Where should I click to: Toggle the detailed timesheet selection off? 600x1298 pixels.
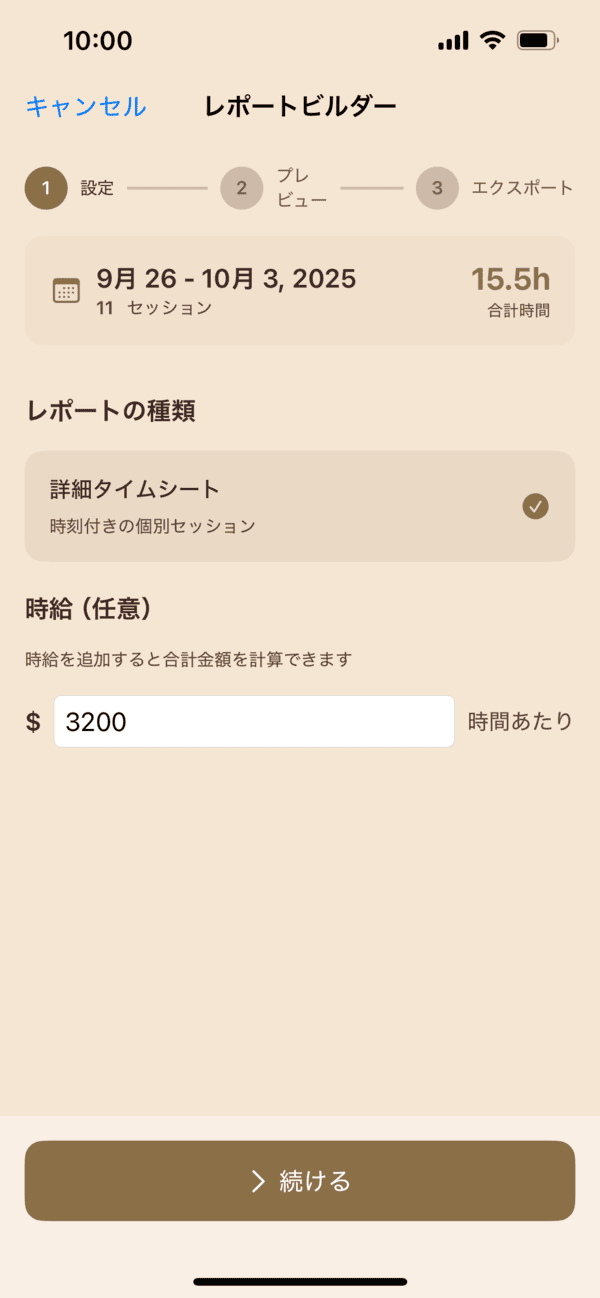coord(300,505)
